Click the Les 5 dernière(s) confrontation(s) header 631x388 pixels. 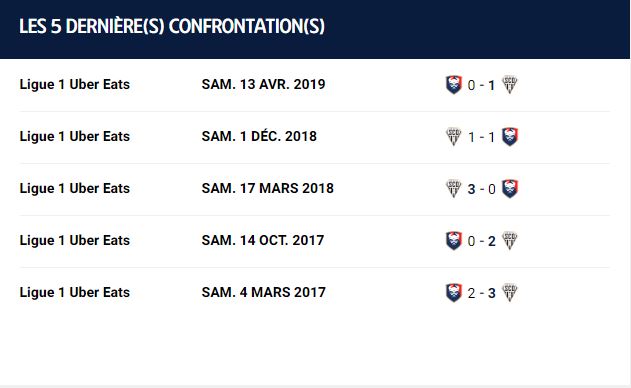click(x=172, y=27)
